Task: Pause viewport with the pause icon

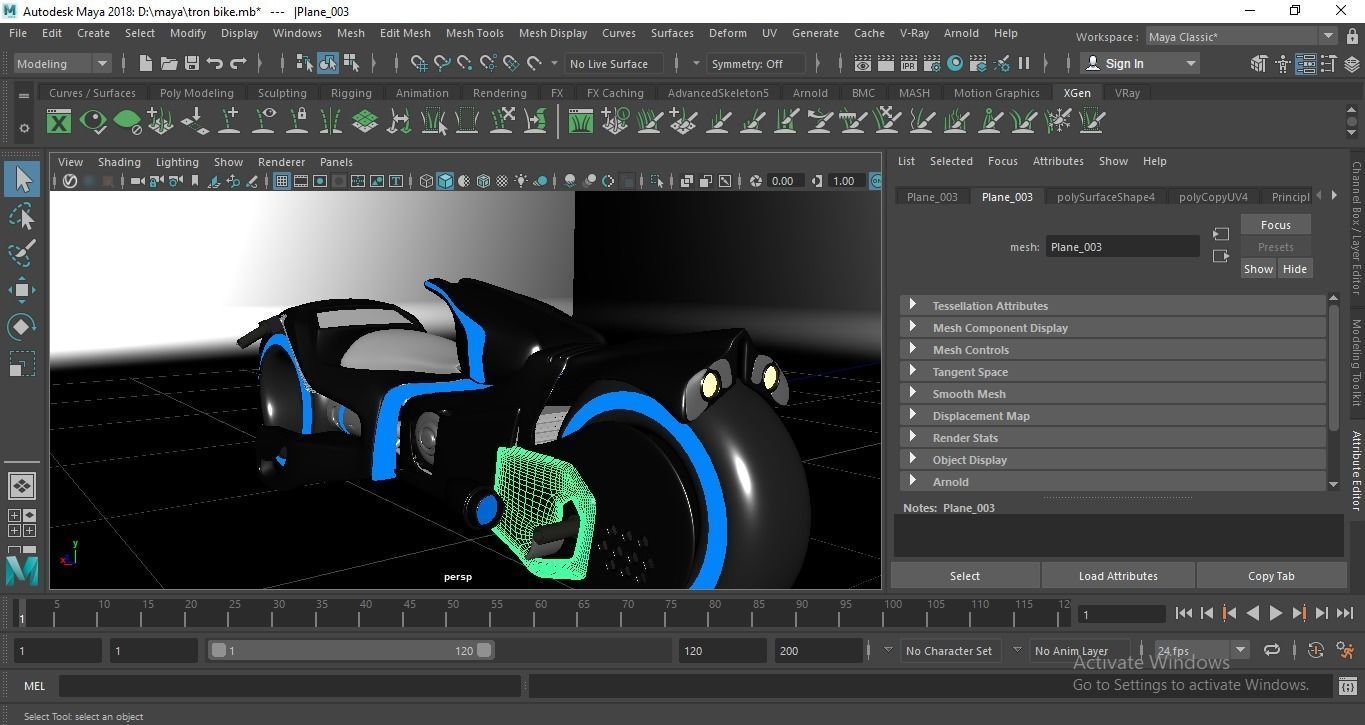Action: pos(1024,63)
